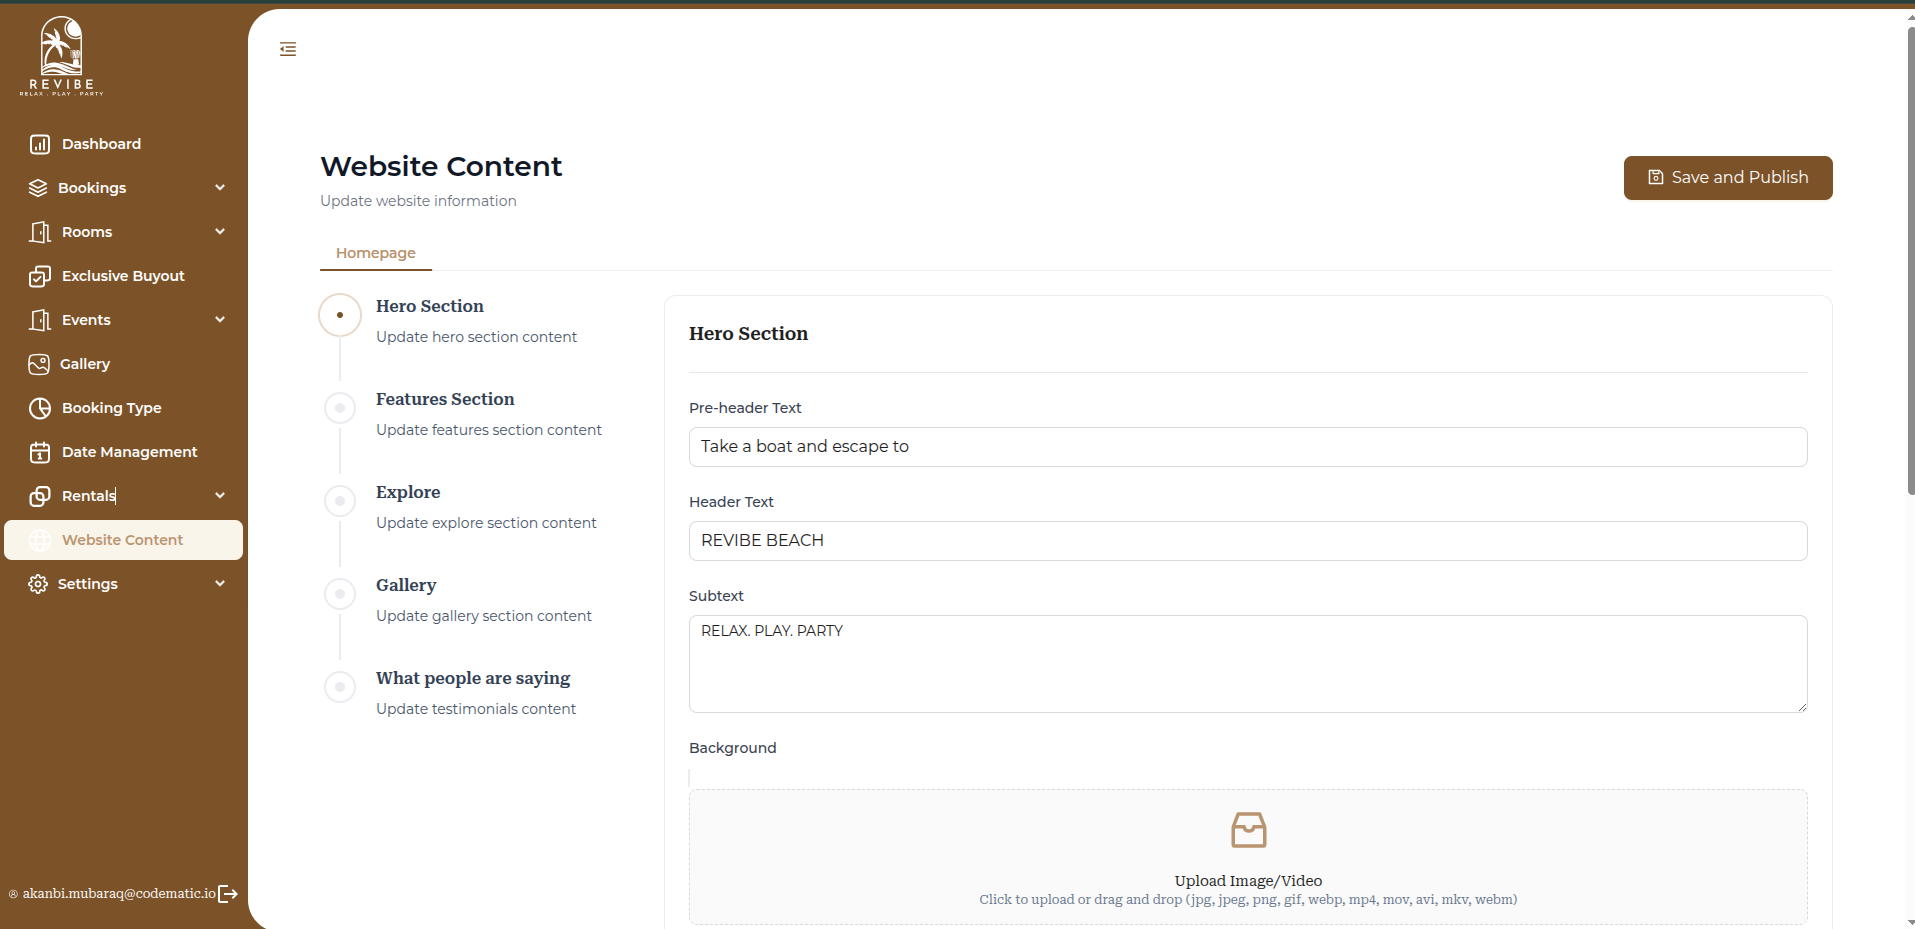
Task: Click 'Update hero section content' text
Action: [476, 337]
